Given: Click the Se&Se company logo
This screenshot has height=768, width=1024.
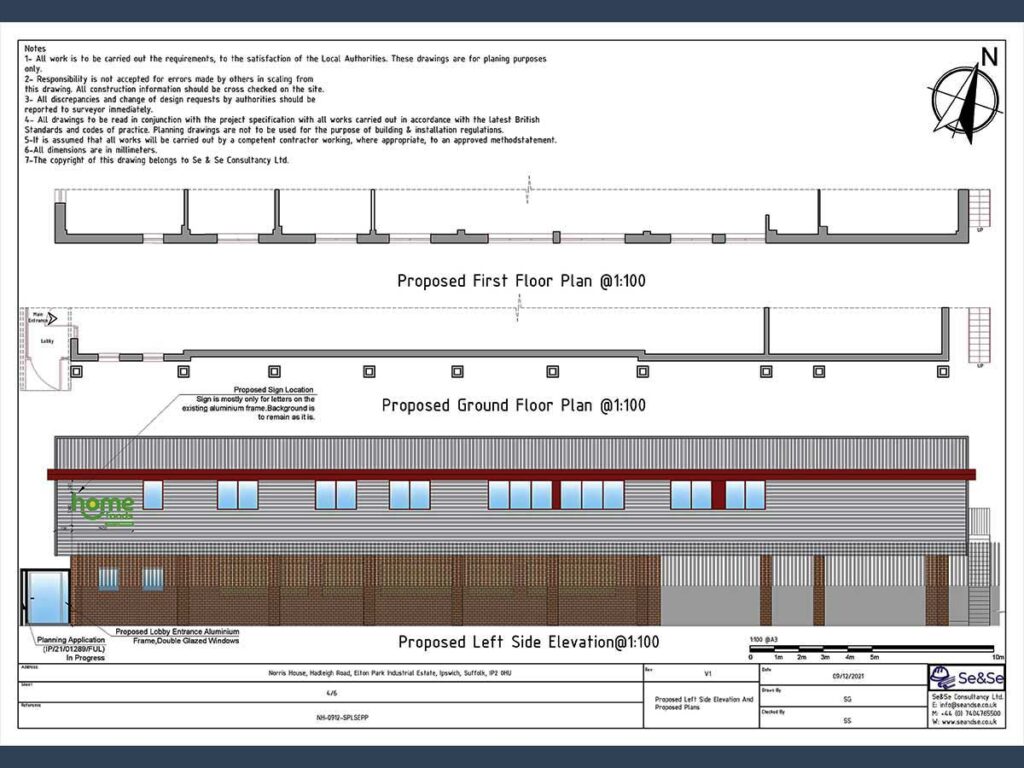Looking at the screenshot, I should 964,678.
